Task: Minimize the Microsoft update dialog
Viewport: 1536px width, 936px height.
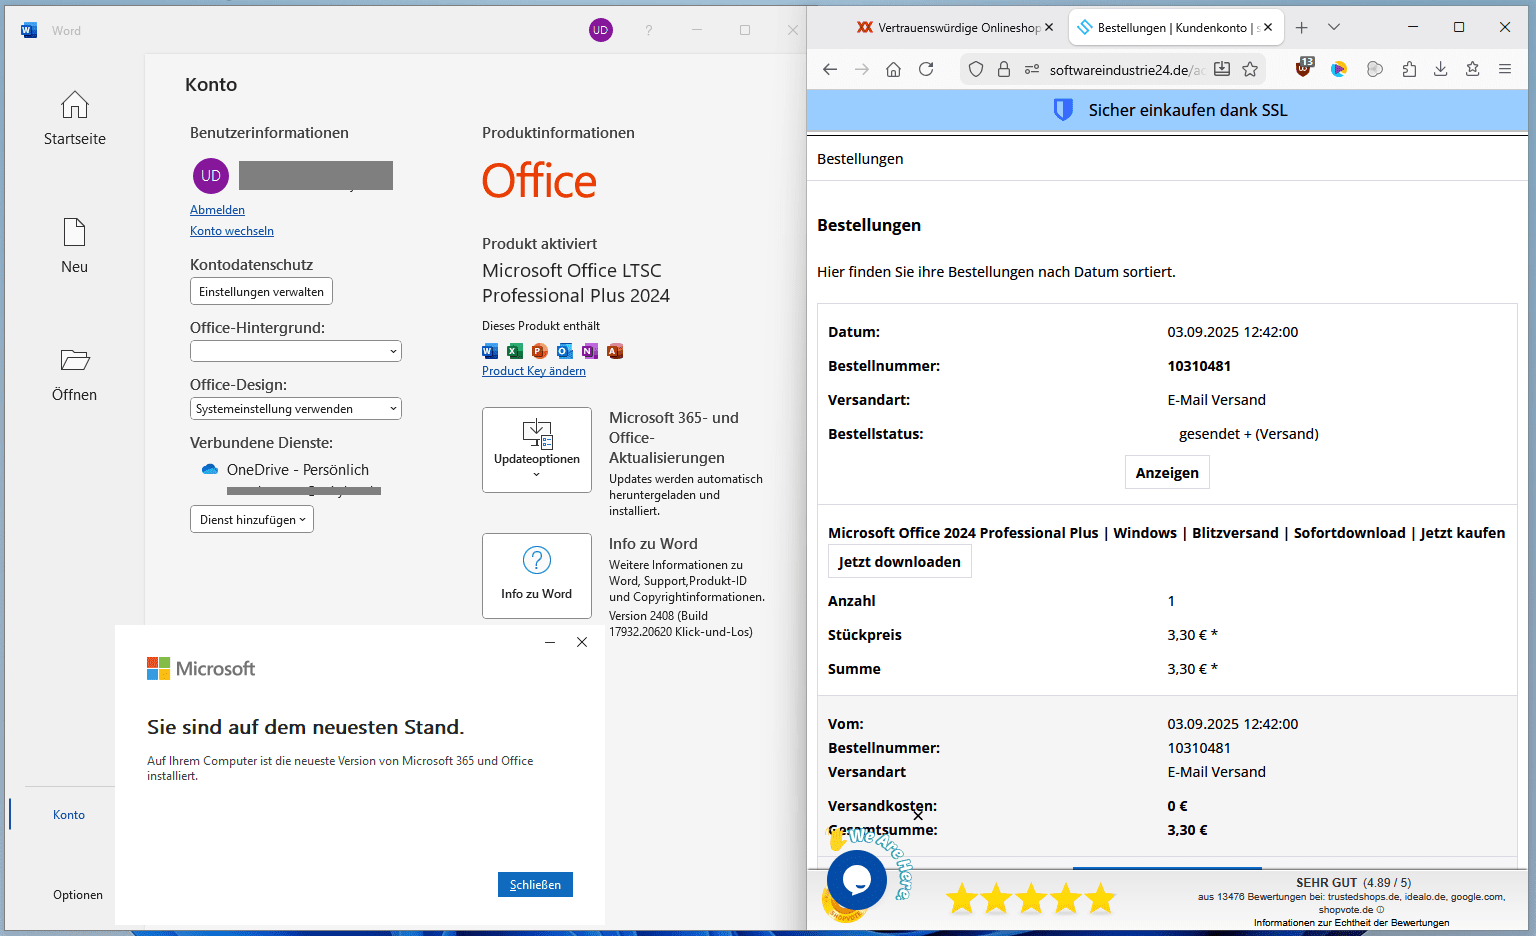Action: click(x=550, y=642)
